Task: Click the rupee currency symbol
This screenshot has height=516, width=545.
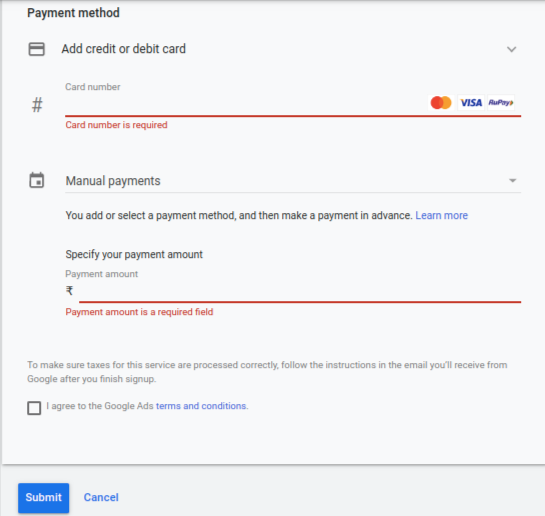Action: click(x=70, y=290)
